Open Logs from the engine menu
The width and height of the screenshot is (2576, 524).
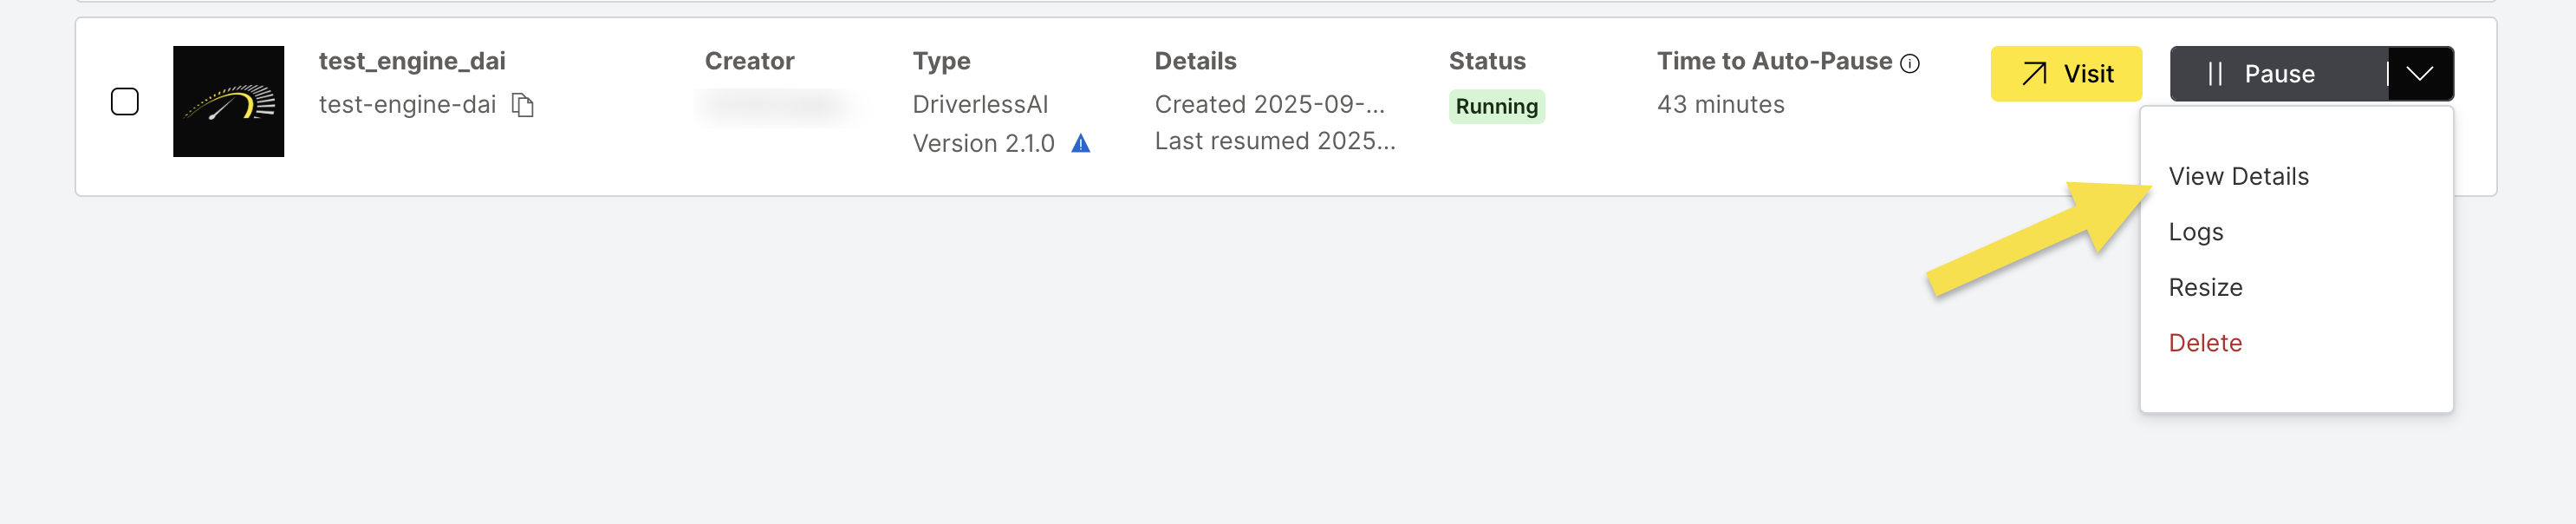pyautogui.click(x=2195, y=232)
